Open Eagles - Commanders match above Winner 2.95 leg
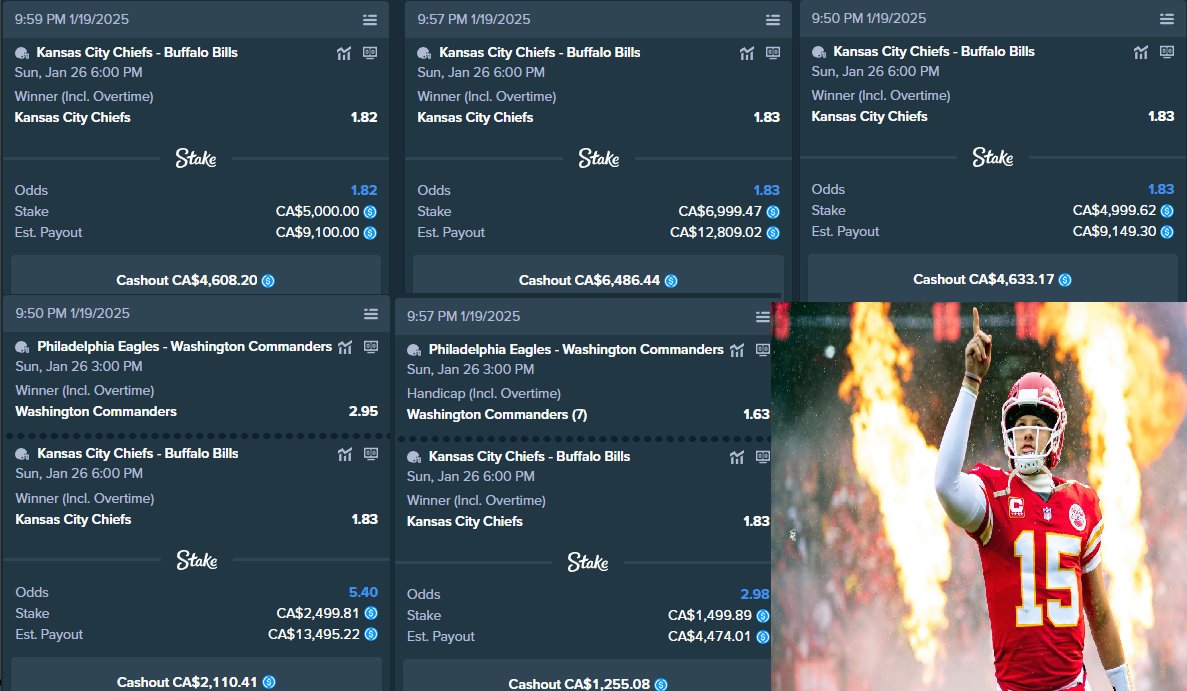Screen dimensions: 1187x691 point(185,347)
